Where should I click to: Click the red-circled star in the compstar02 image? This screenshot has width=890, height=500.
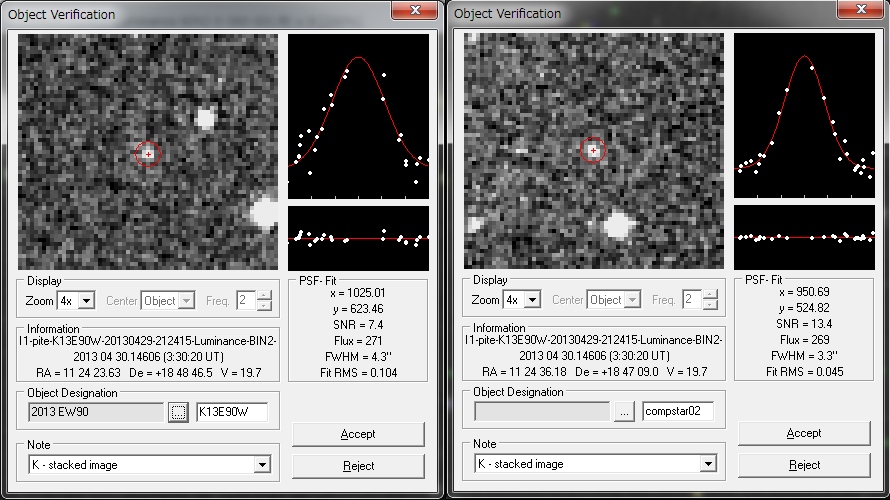click(x=593, y=150)
